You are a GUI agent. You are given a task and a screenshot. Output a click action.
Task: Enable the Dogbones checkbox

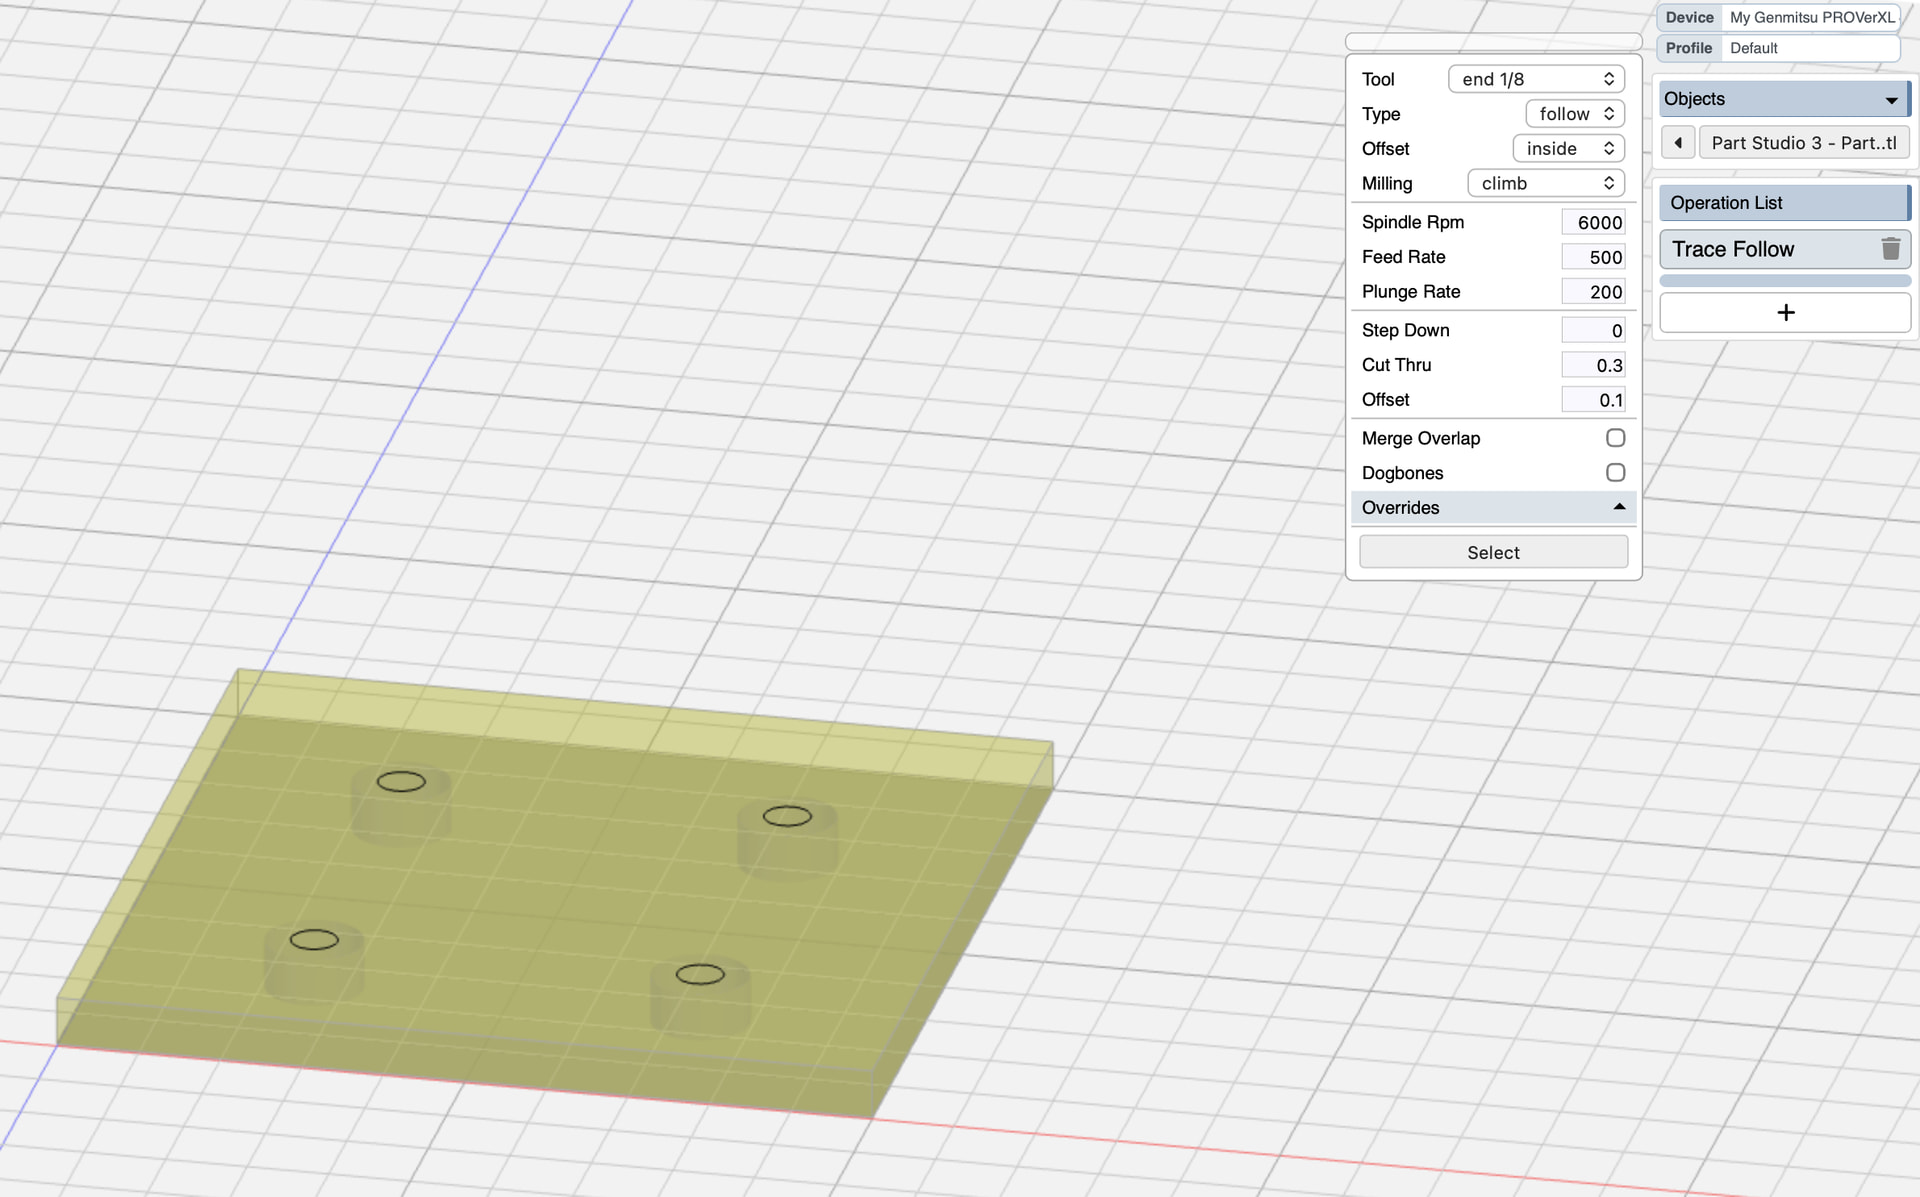(x=1614, y=473)
